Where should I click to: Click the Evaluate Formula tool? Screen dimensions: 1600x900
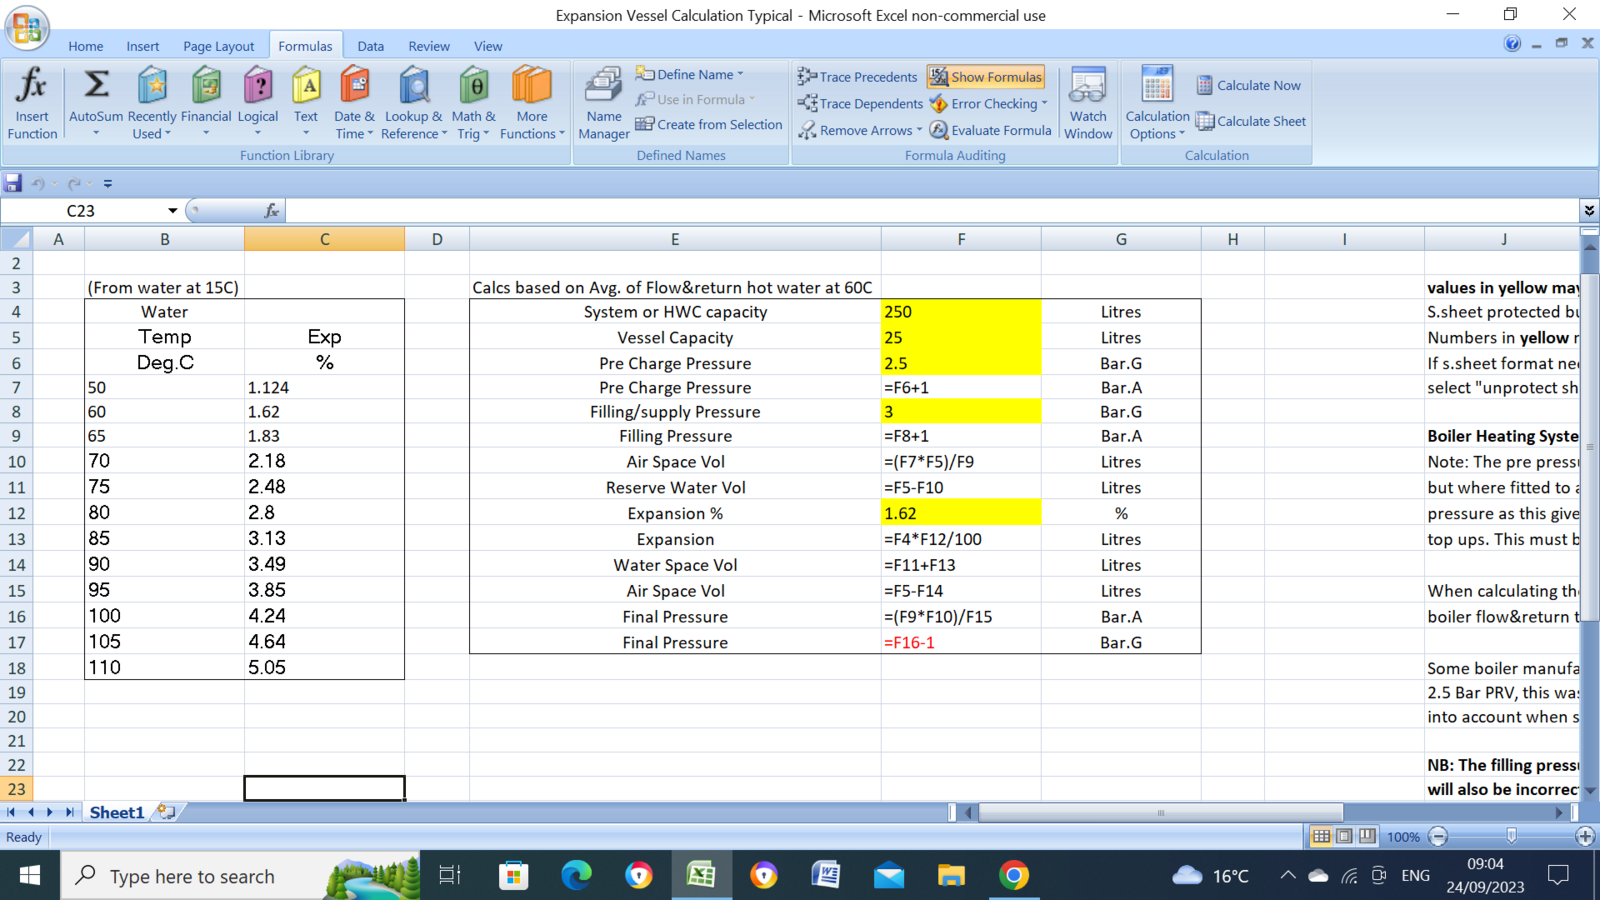[990, 130]
